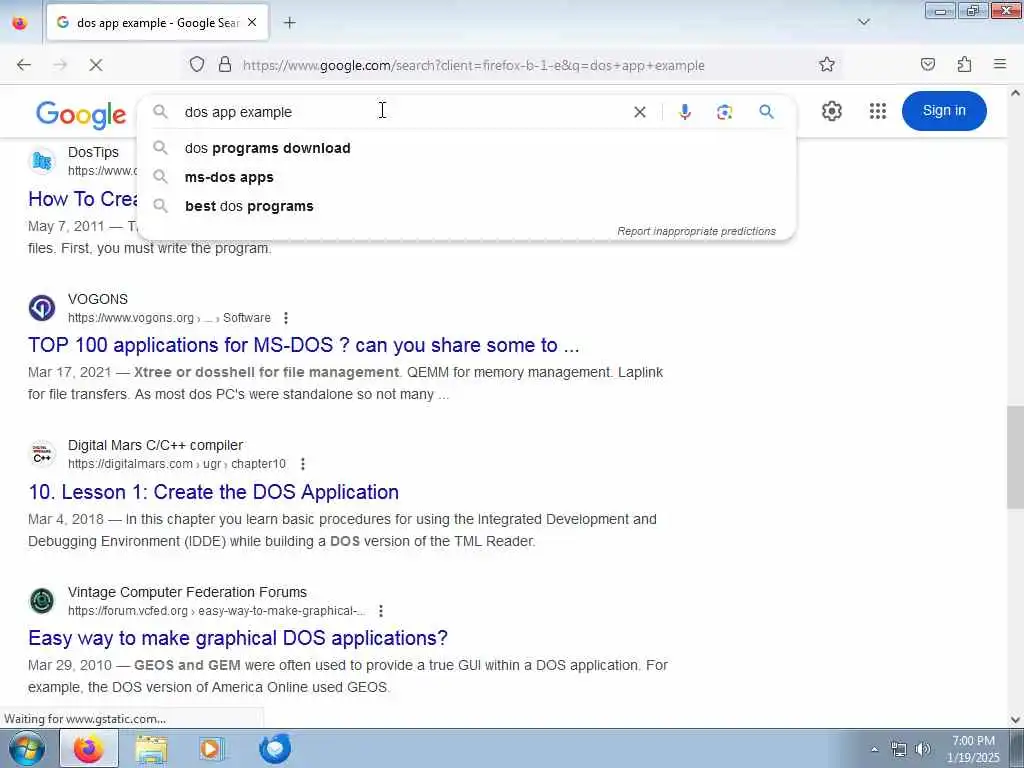The image size is (1024, 768).
Task: Show hidden system tray icons arrow
Action: [x=874, y=750]
